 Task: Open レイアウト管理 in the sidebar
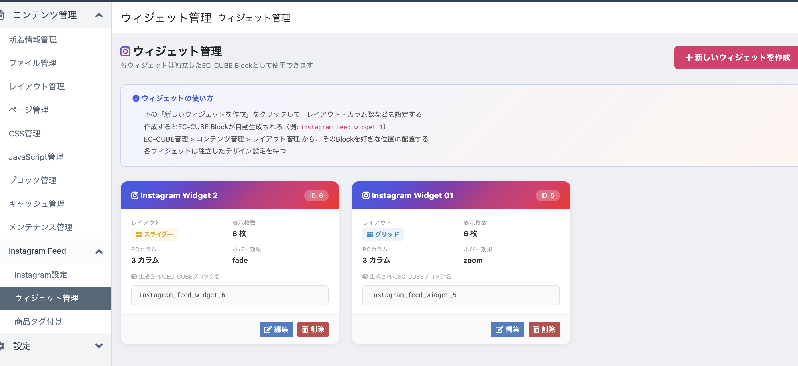(x=37, y=87)
